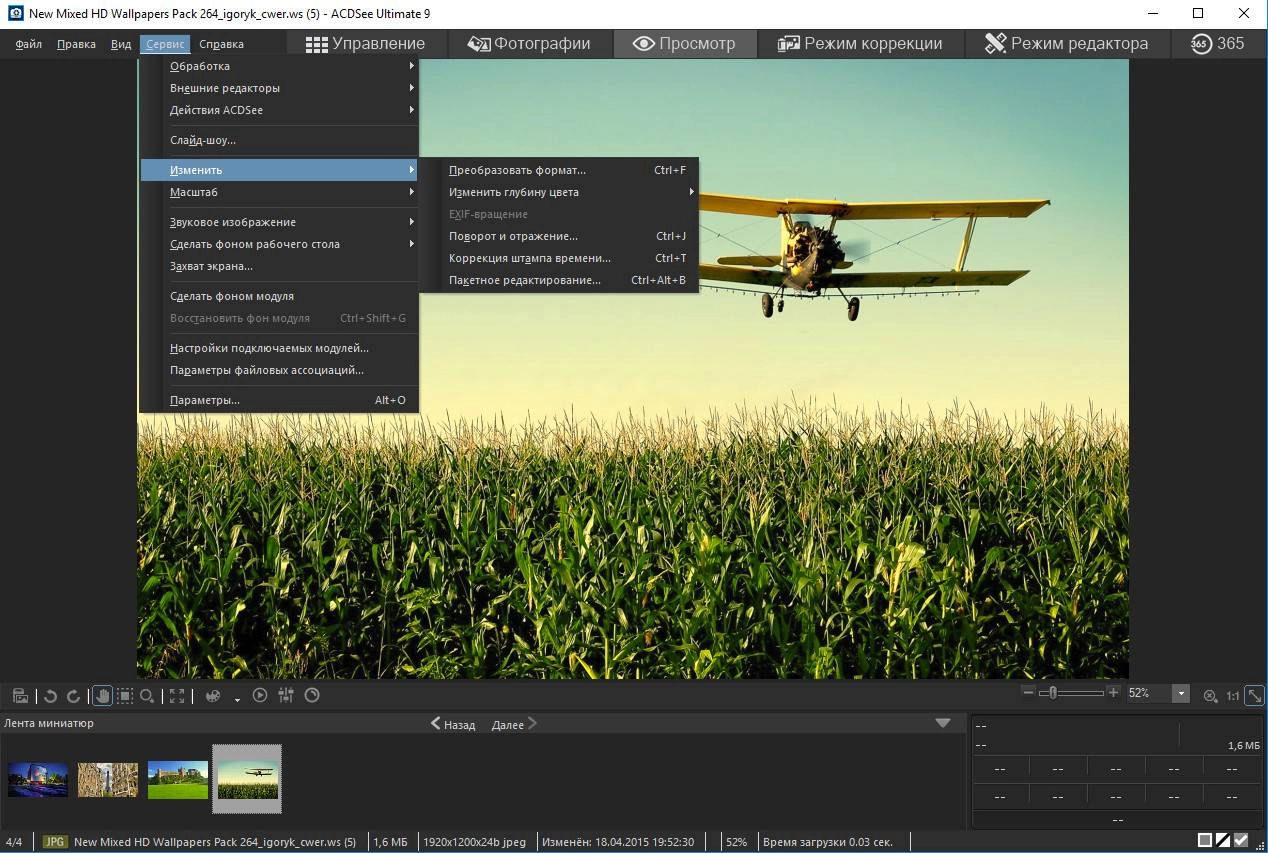Select the blue night building thumbnail
The image size is (1268, 853).
click(38, 780)
